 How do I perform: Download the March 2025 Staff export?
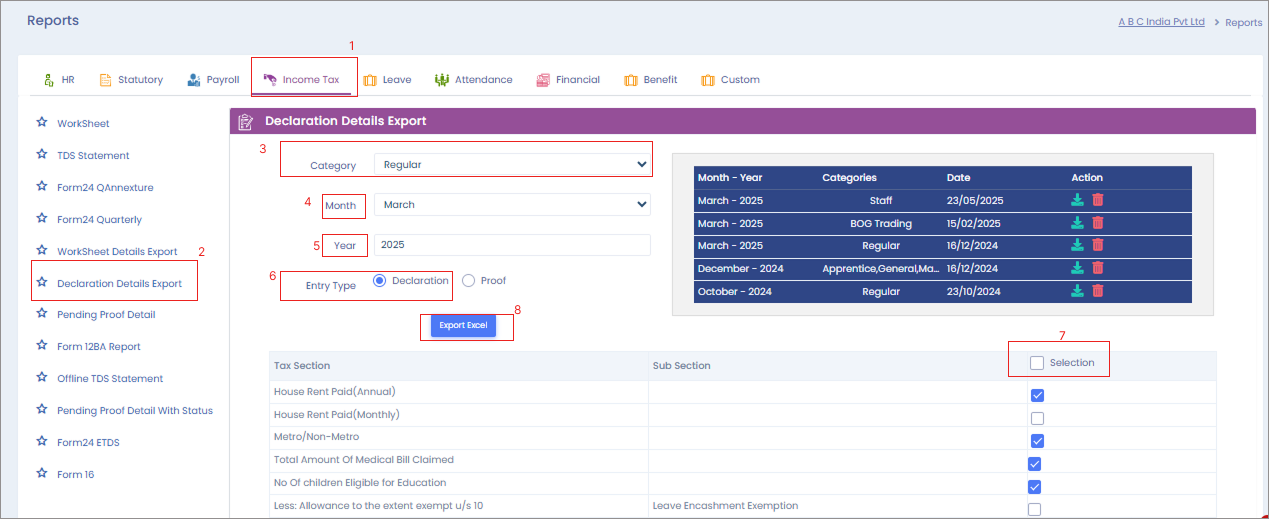pyautogui.click(x=1077, y=200)
